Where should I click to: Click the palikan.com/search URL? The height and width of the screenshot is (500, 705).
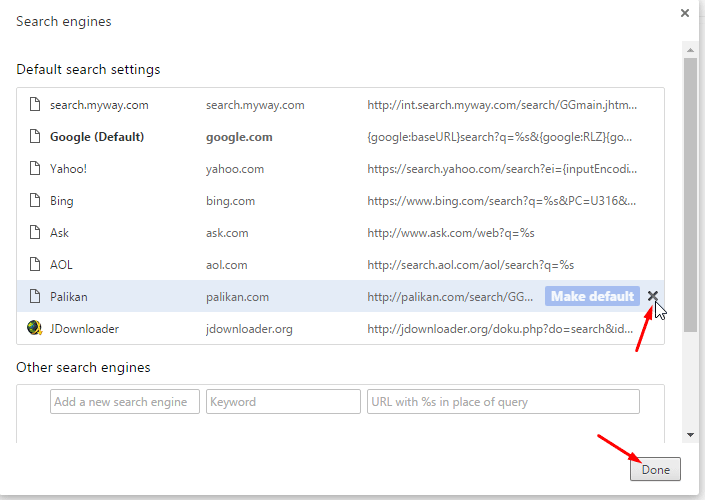pyautogui.click(x=450, y=297)
